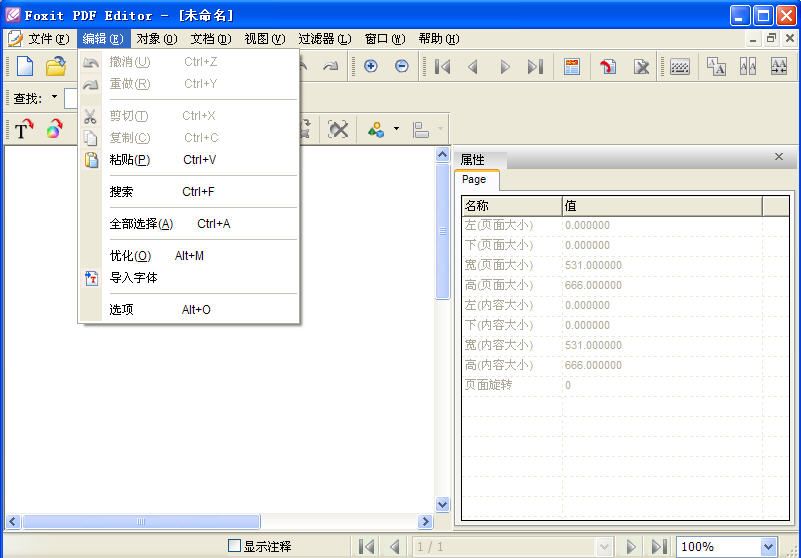
Task: Go to next page in top toolbar
Action: tap(505, 67)
